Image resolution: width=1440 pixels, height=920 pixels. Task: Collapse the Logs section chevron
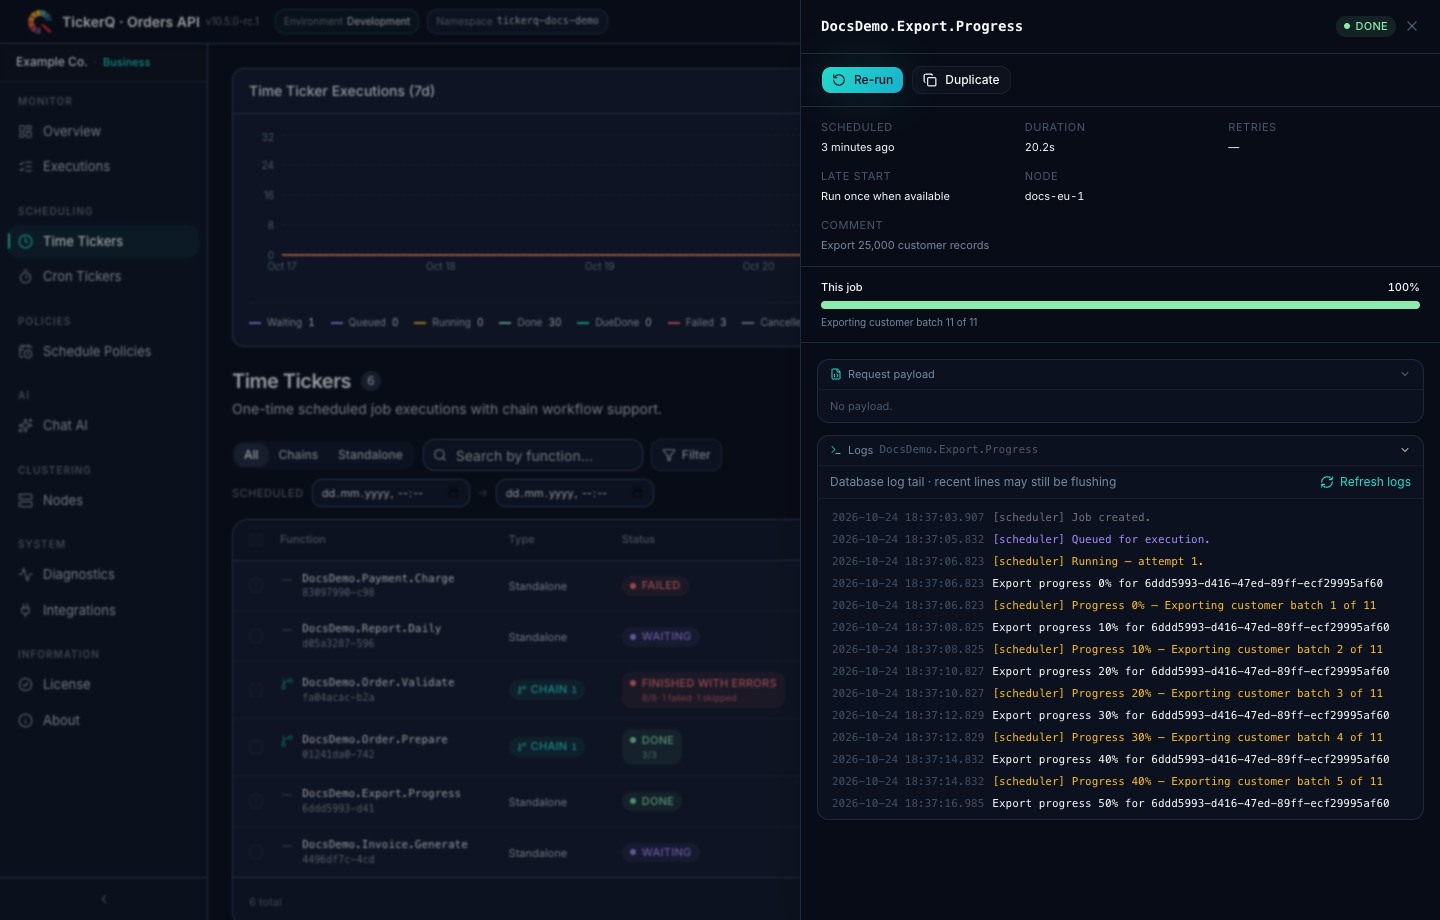coord(1405,450)
